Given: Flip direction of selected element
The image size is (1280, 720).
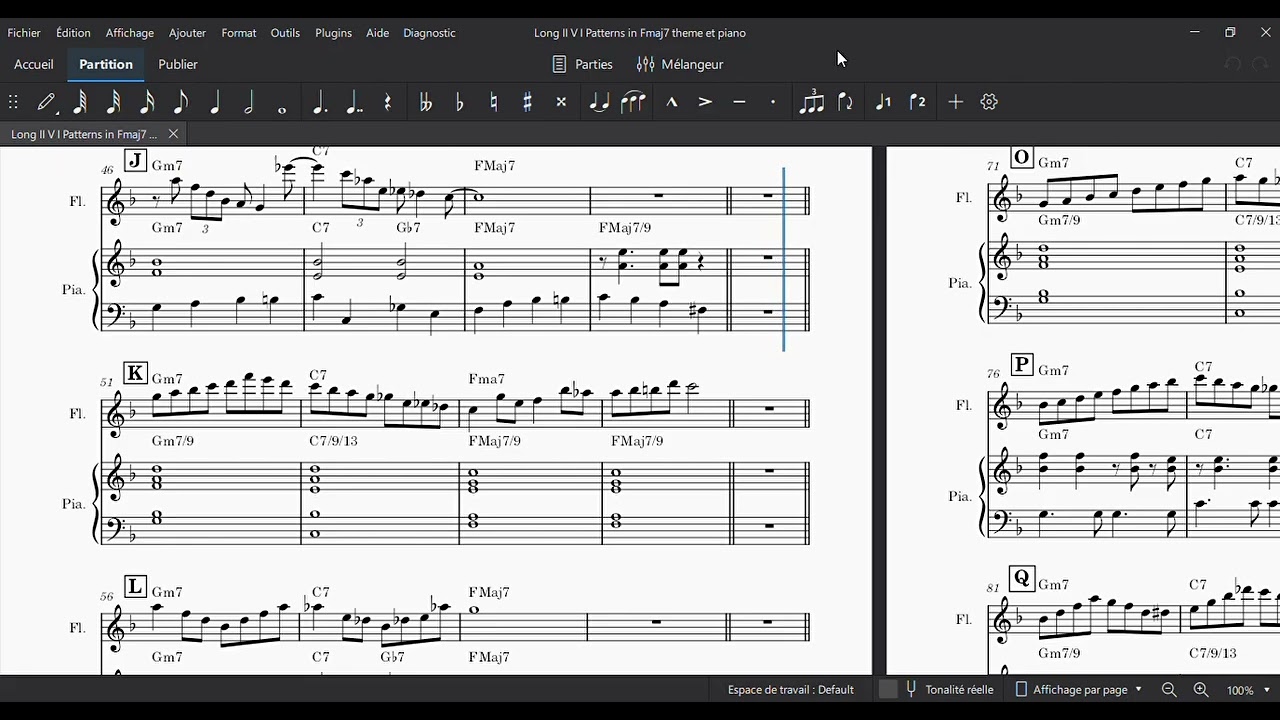Looking at the screenshot, I should pyautogui.click(x=845, y=102).
